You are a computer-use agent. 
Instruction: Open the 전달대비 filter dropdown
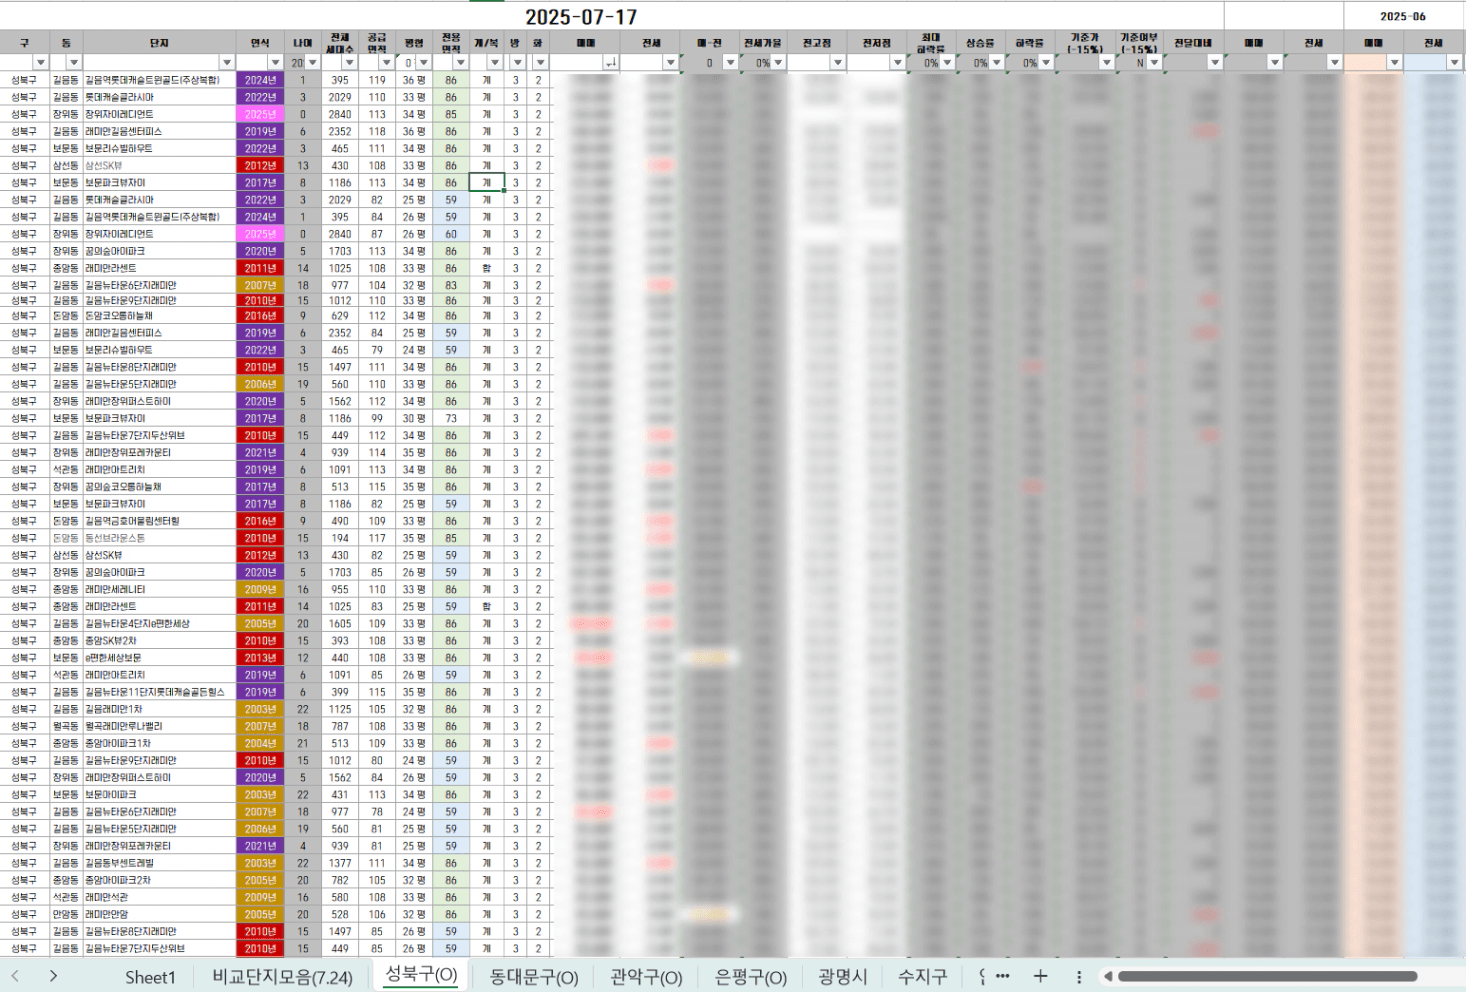point(1215,62)
